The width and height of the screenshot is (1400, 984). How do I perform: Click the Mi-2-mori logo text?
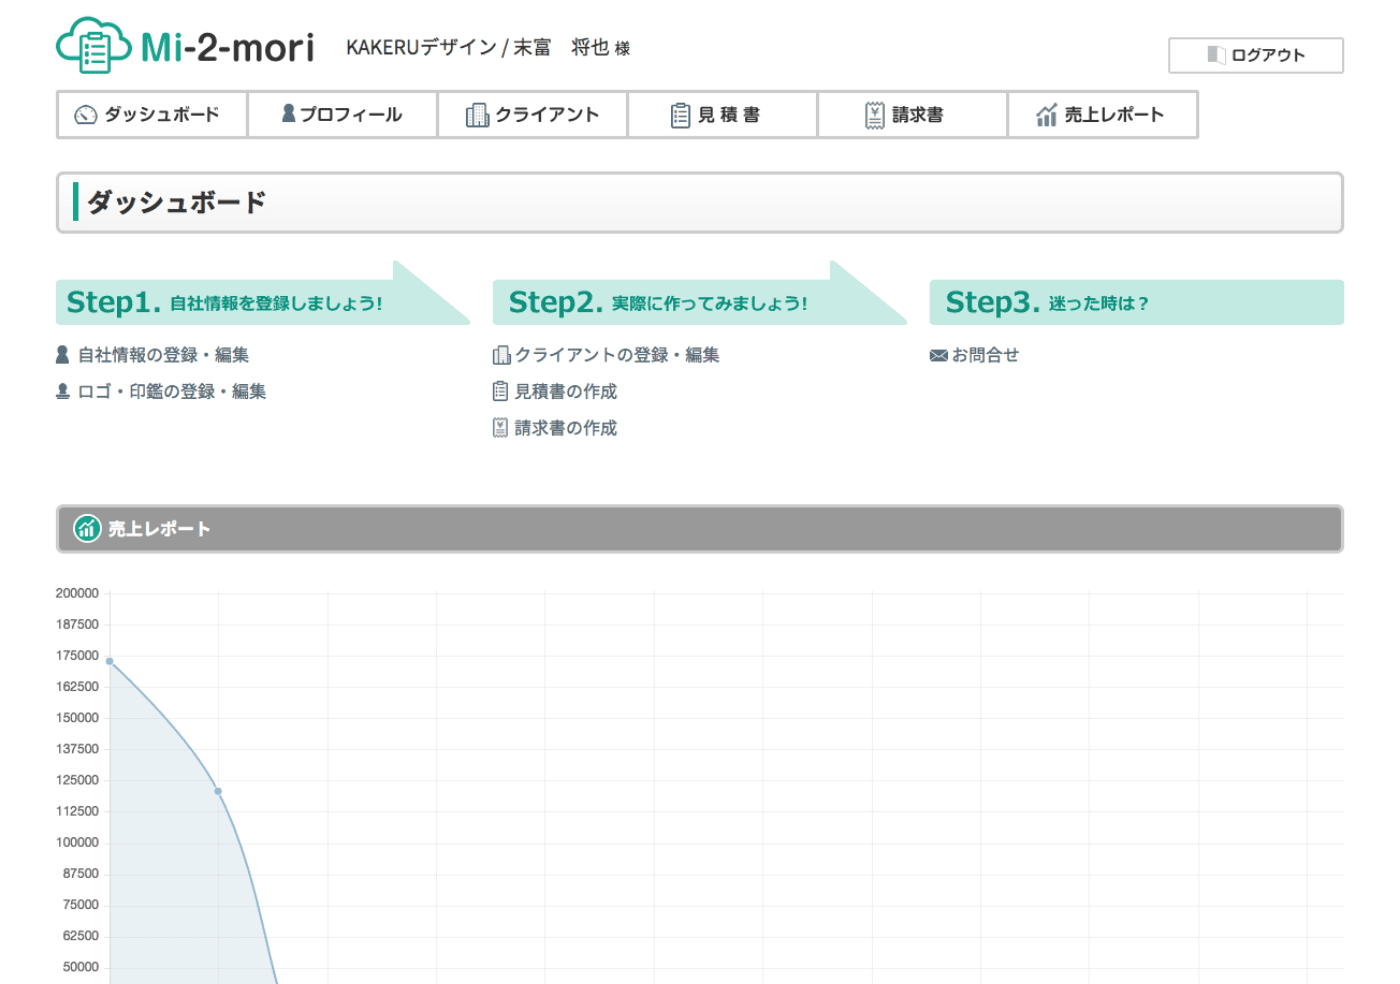(x=227, y=47)
